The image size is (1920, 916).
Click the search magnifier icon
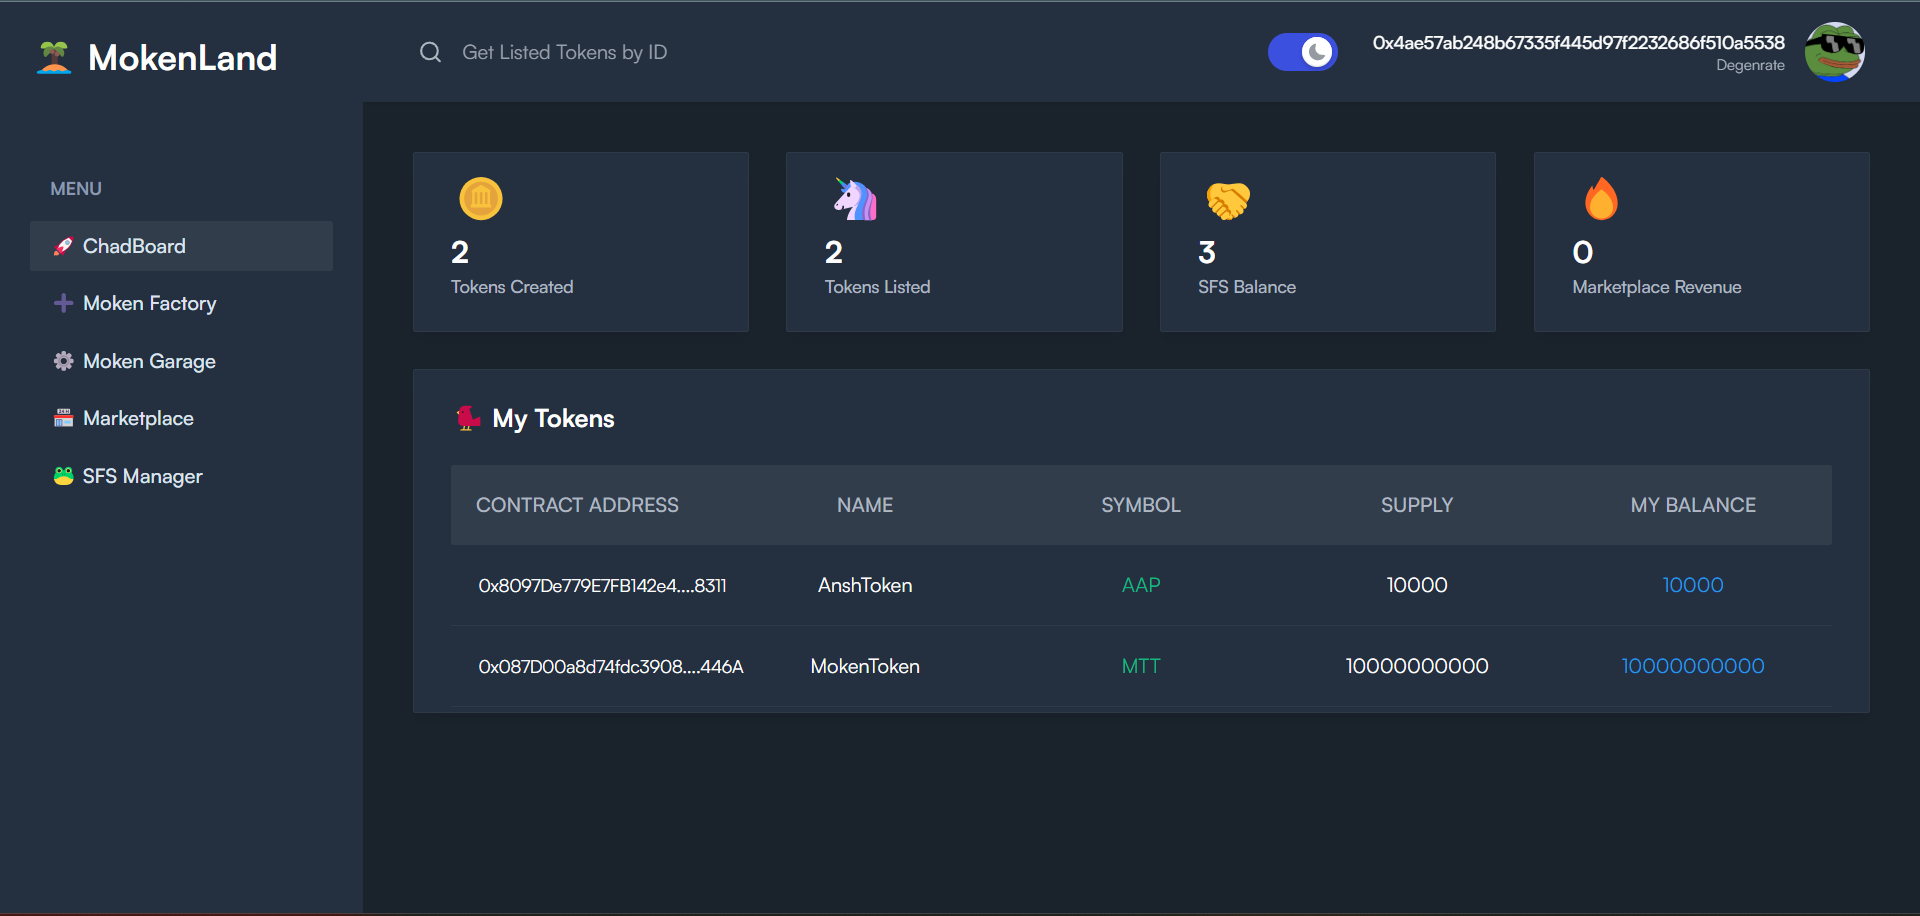pyautogui.click(x=430, y=52)
